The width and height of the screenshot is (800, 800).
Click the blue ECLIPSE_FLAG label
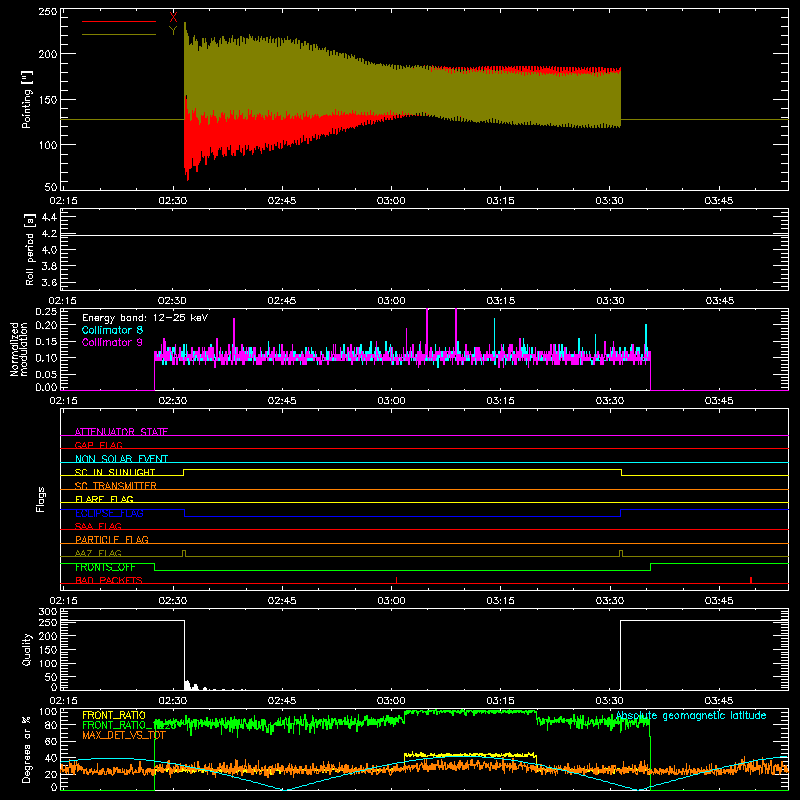[x=109, y=513]
